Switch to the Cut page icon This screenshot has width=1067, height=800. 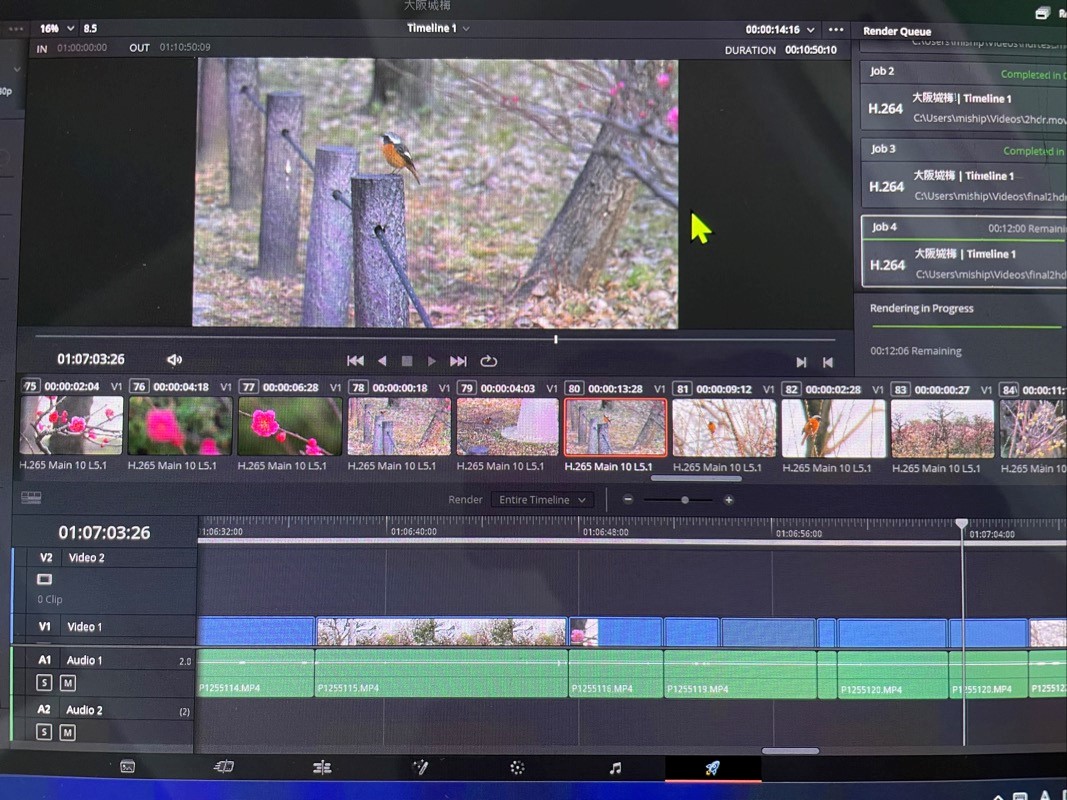[224, 767]
